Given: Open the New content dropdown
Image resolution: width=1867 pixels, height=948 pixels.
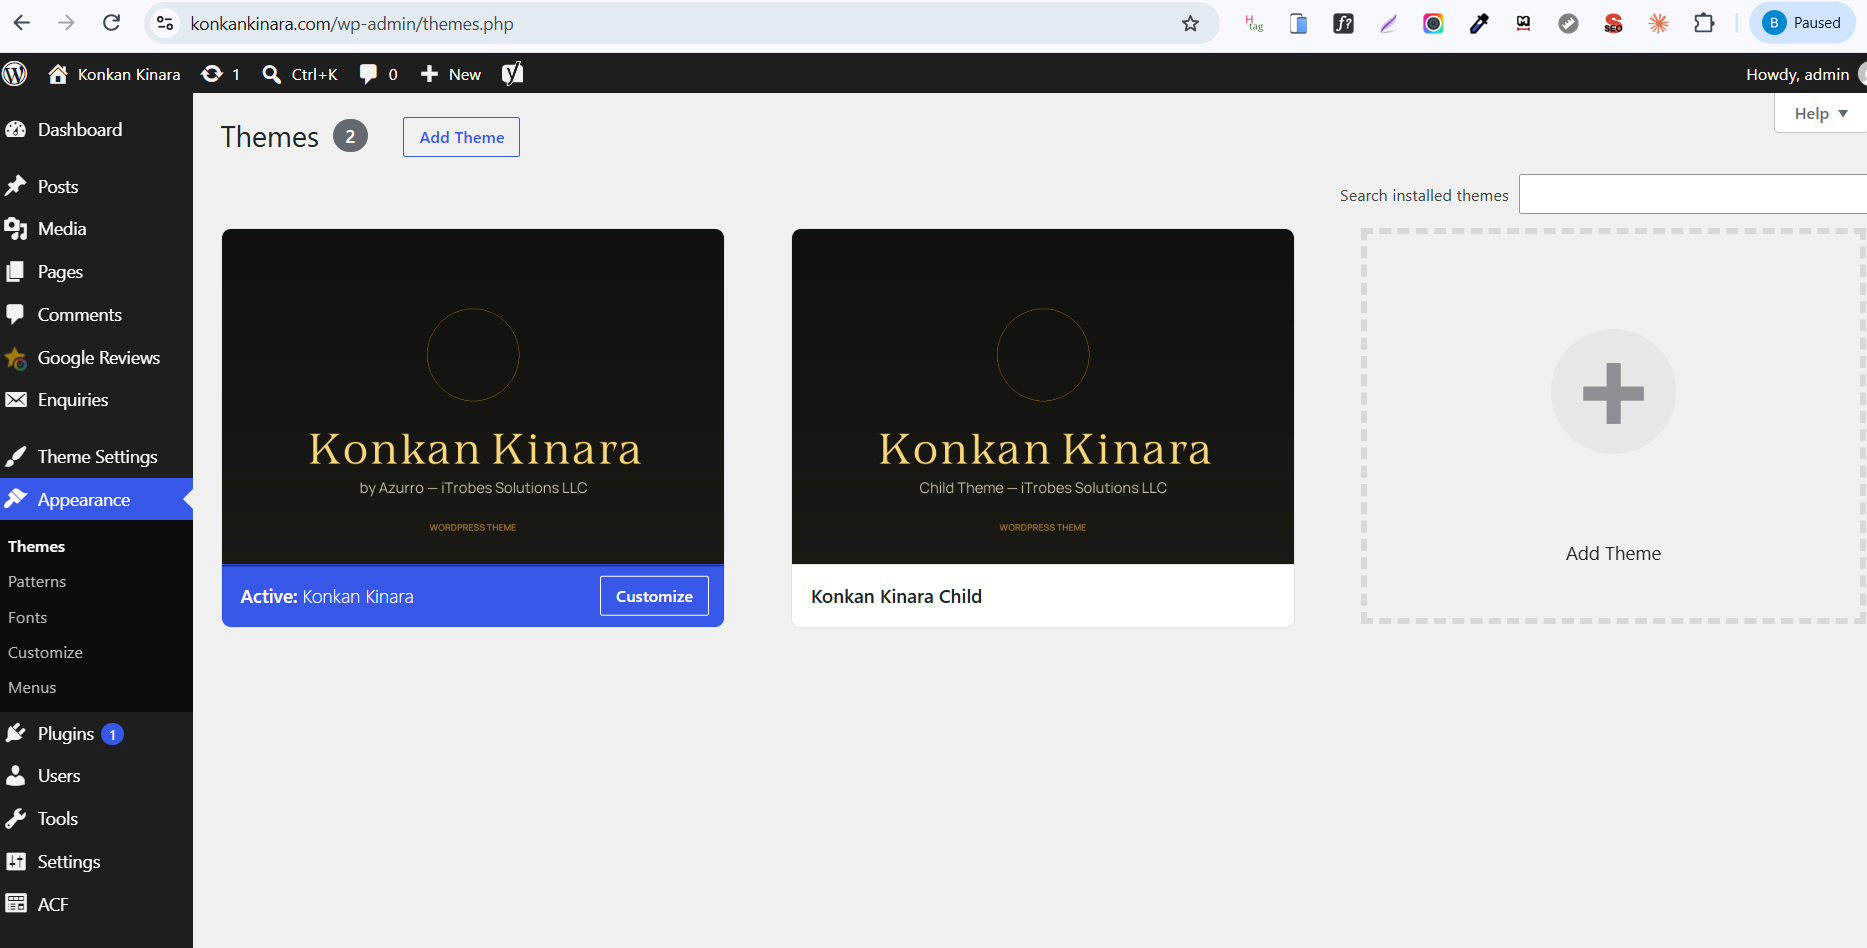Looking at the screenshot, I should click(451, 74).
